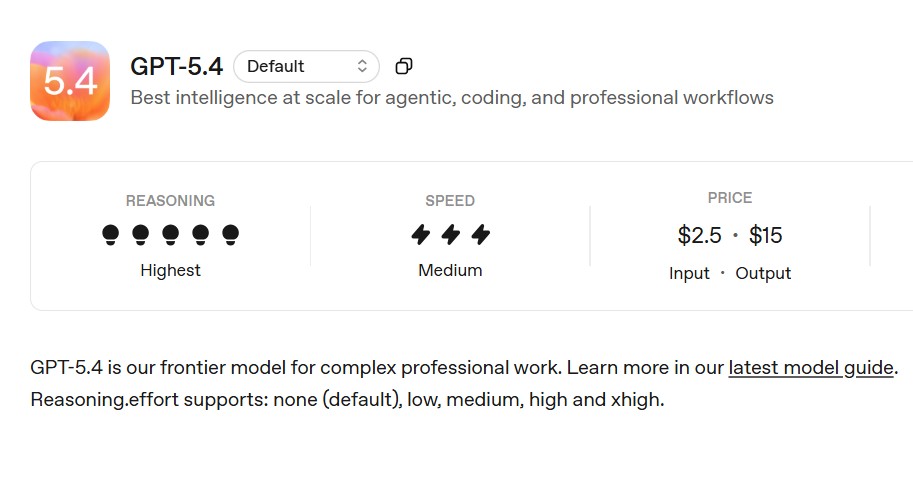Image resolution: width=913 pixels, height=485 pixels.
Task: Click the Medium speed rating text
Action: pos(450,270)
